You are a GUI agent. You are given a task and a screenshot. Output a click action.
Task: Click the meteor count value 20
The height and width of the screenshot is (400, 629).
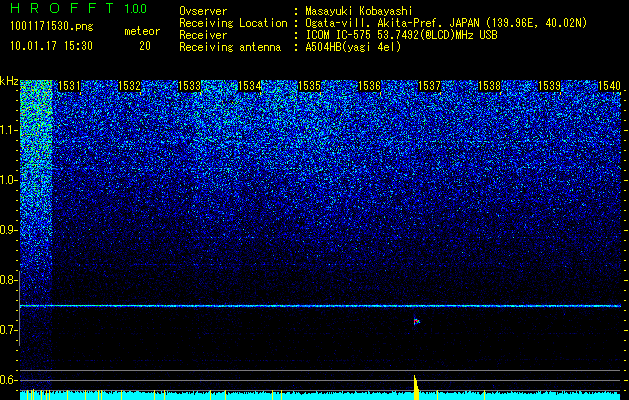[145, 46]
